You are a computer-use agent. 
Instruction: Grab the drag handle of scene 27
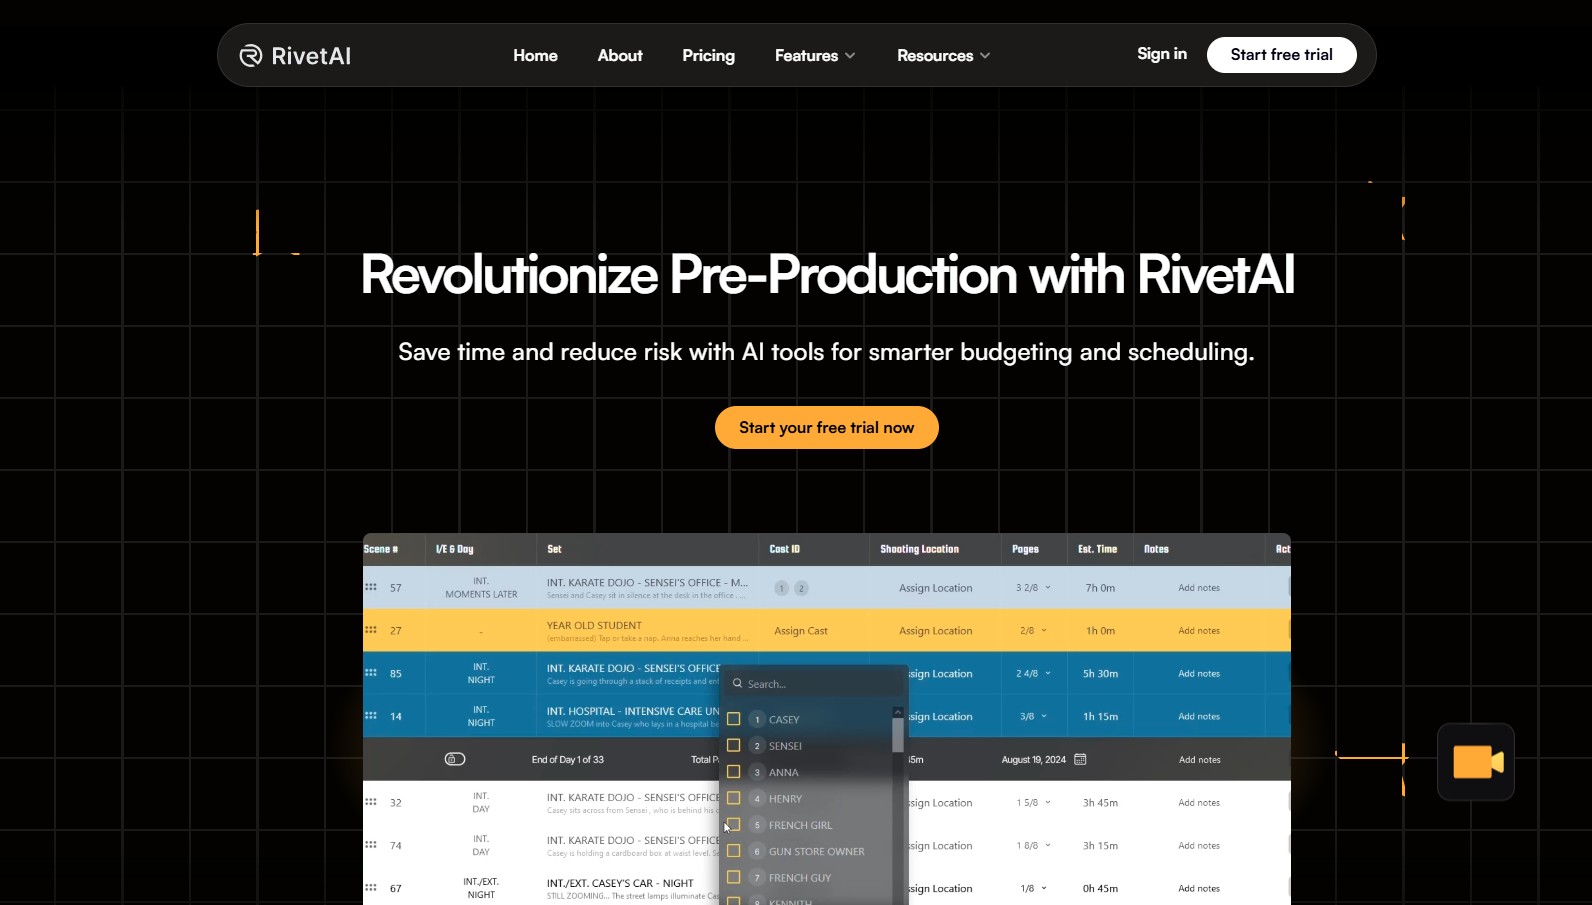click(371, 630)
